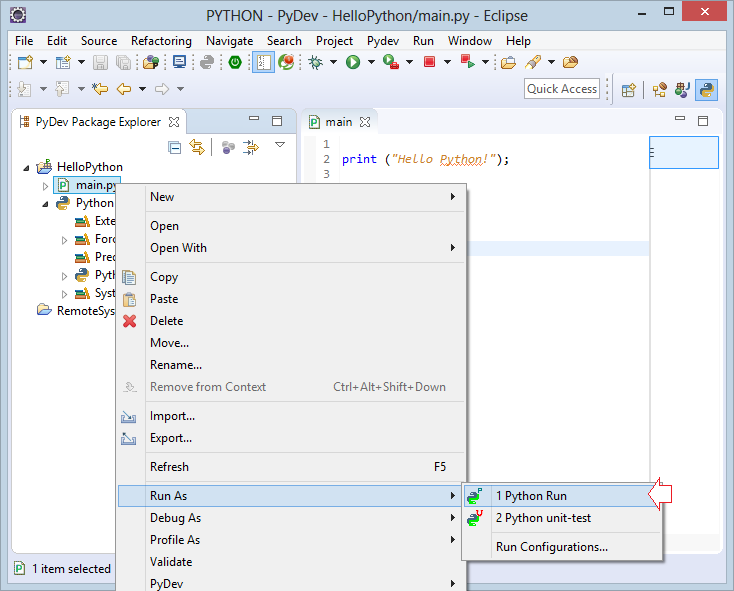This screenshot has width=734, height=591.
Task: Choose Rename... from context menu
Action: coord(292,365)
